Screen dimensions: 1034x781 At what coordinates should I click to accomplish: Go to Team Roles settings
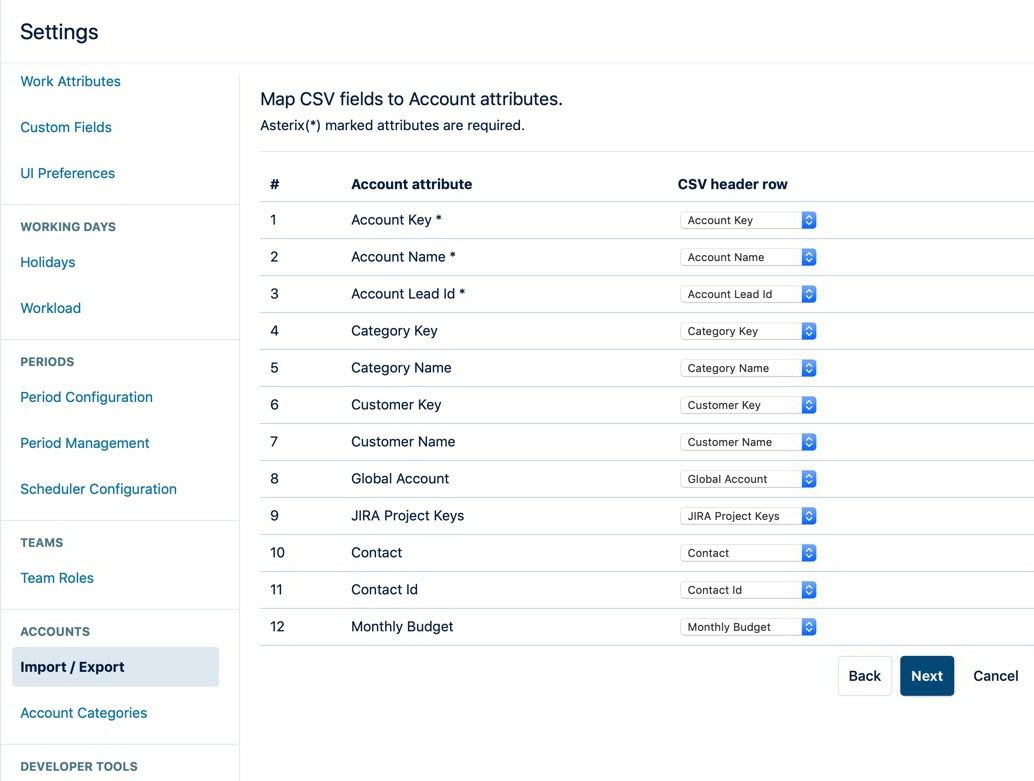pyautogui.click(x=57, y=578)
